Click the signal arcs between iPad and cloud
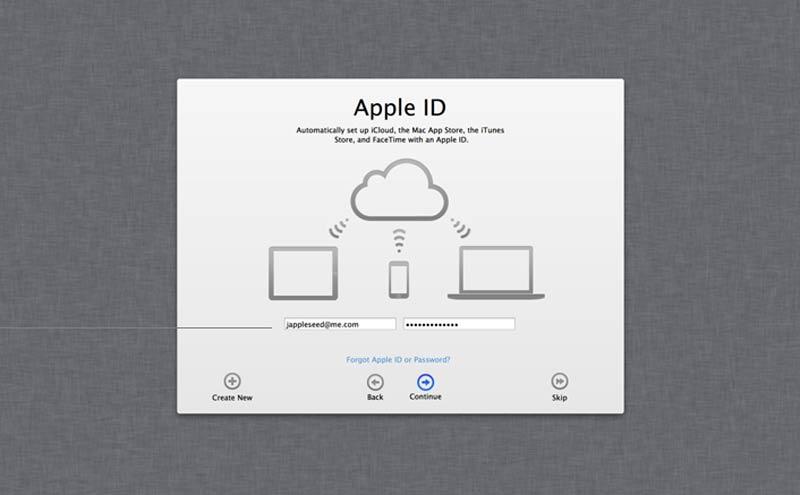 pyautogui.click(x=336, y=227)
